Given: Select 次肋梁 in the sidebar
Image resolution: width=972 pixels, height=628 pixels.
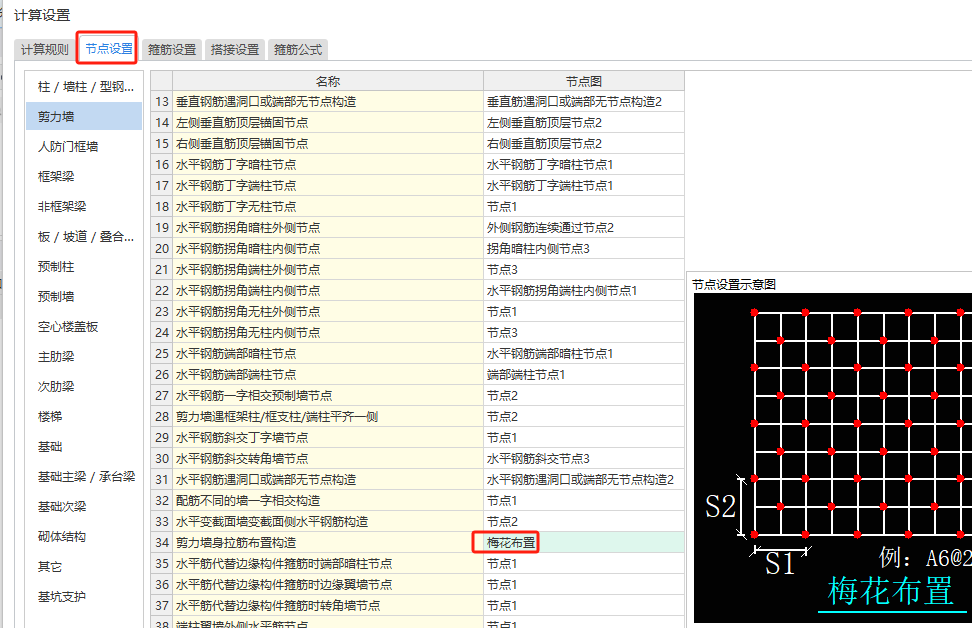Looking at the screenshot, I should (x=84, y=387).
